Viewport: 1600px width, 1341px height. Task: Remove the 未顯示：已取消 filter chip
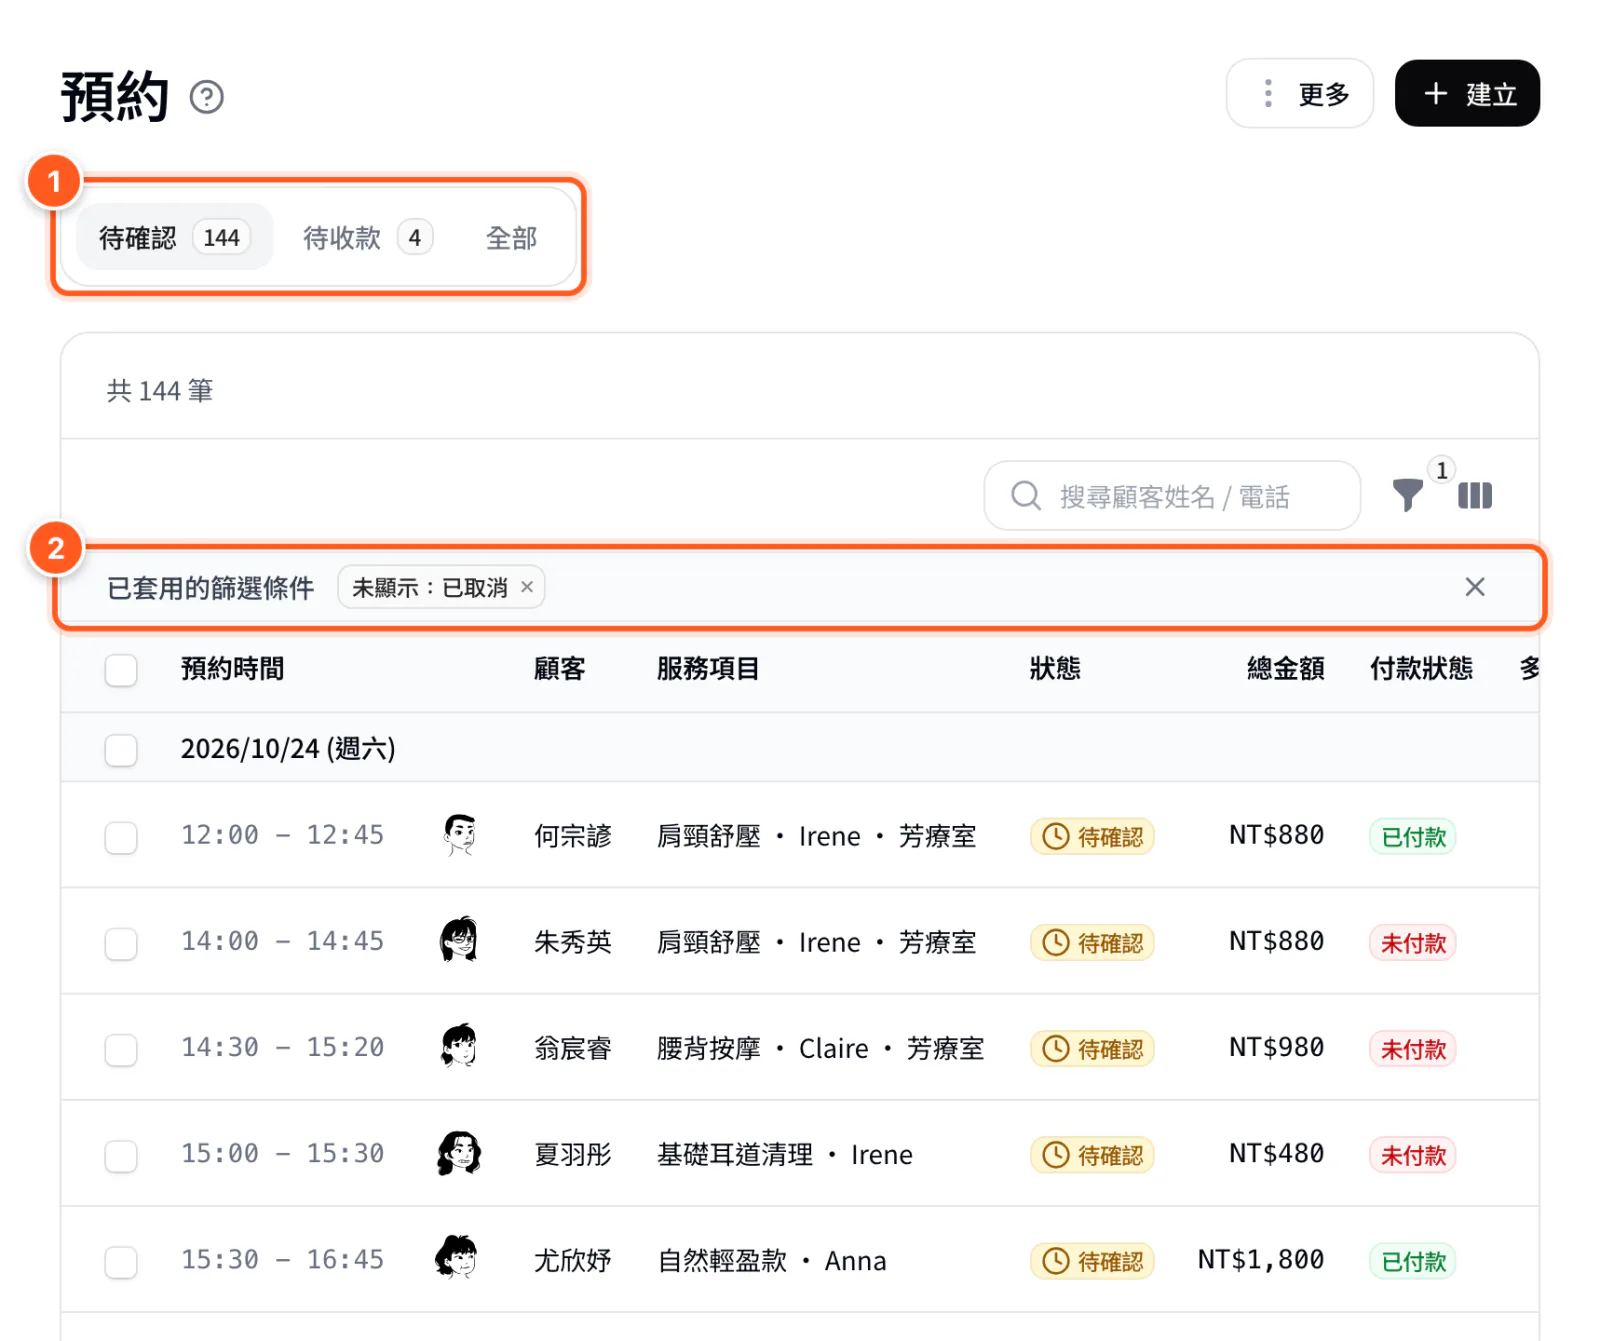pos(527,588)
